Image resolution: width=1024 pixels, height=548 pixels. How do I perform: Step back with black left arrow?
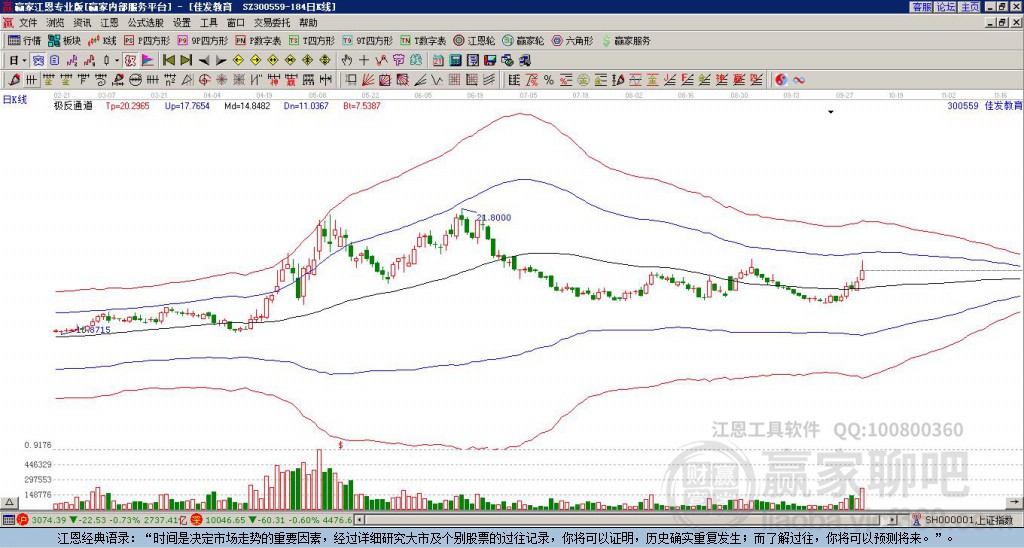pyautogui.click(x=204, y=61)
